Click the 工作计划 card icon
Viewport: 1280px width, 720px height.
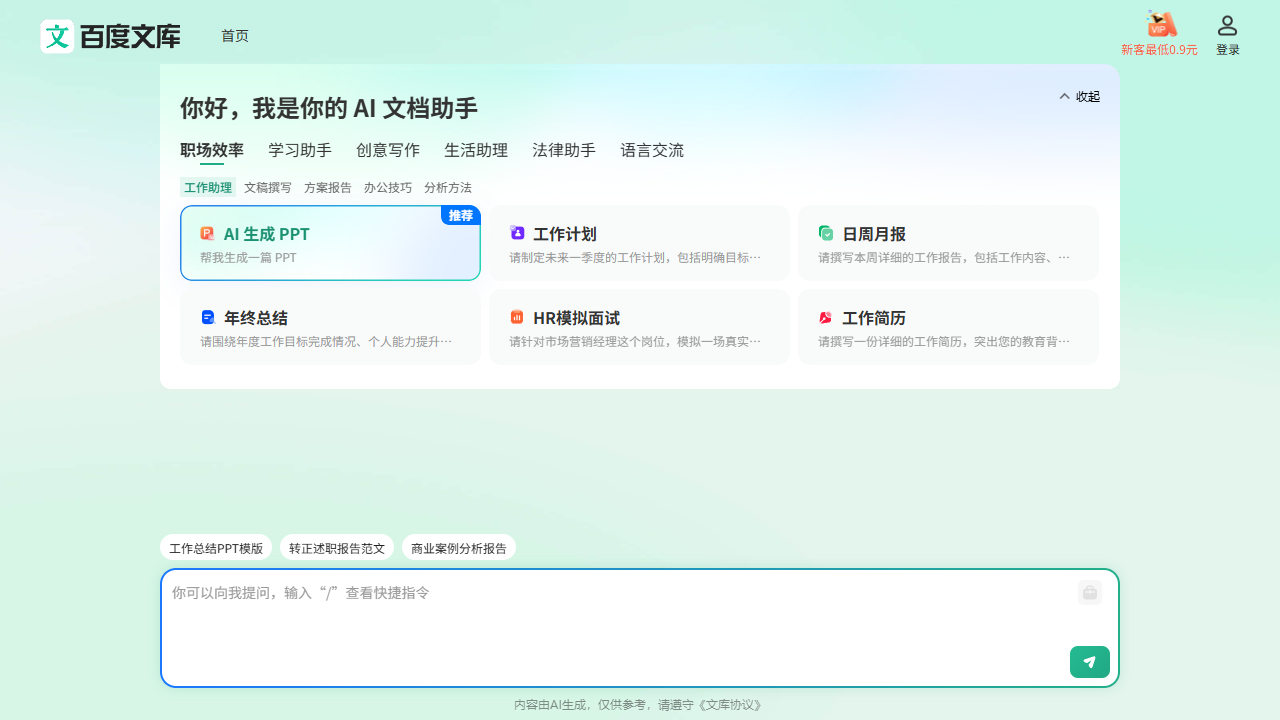click(517, 234)
